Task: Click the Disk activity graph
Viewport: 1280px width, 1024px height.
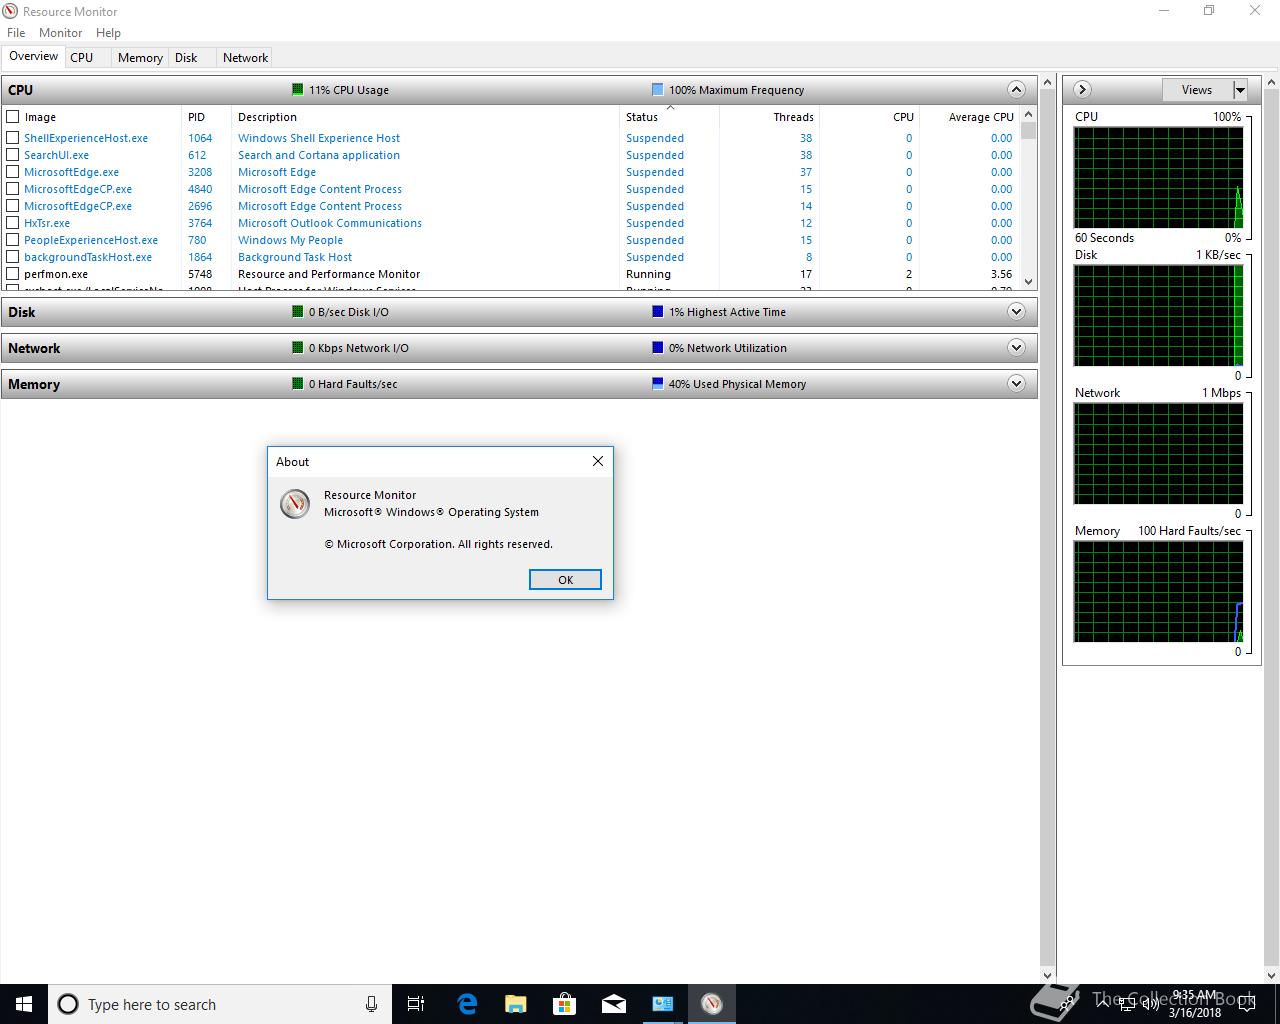Action: (x=1158, y=316)
